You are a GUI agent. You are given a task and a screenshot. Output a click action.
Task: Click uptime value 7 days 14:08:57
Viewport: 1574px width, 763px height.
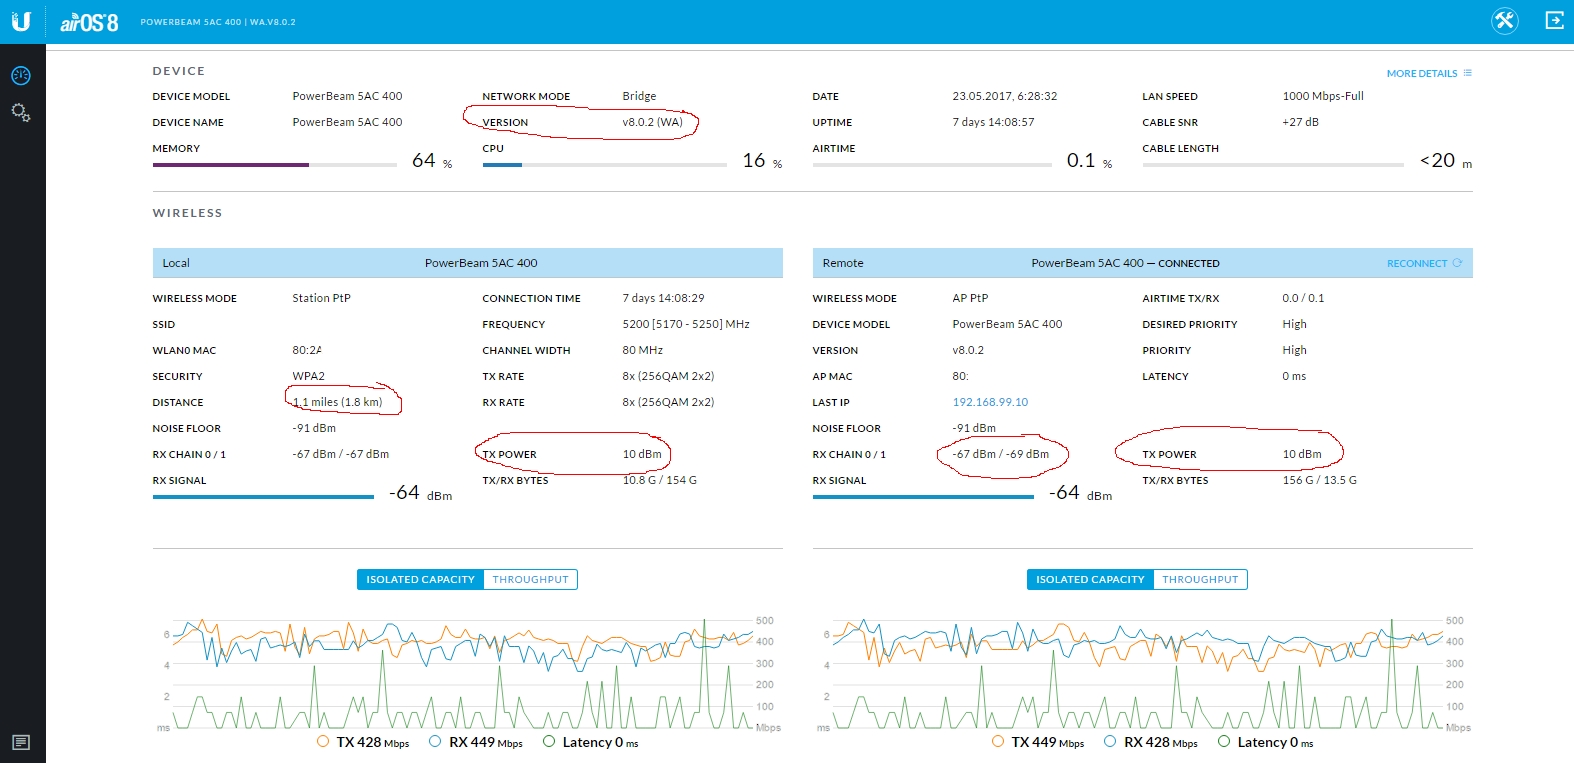click(x=993, y=122)
